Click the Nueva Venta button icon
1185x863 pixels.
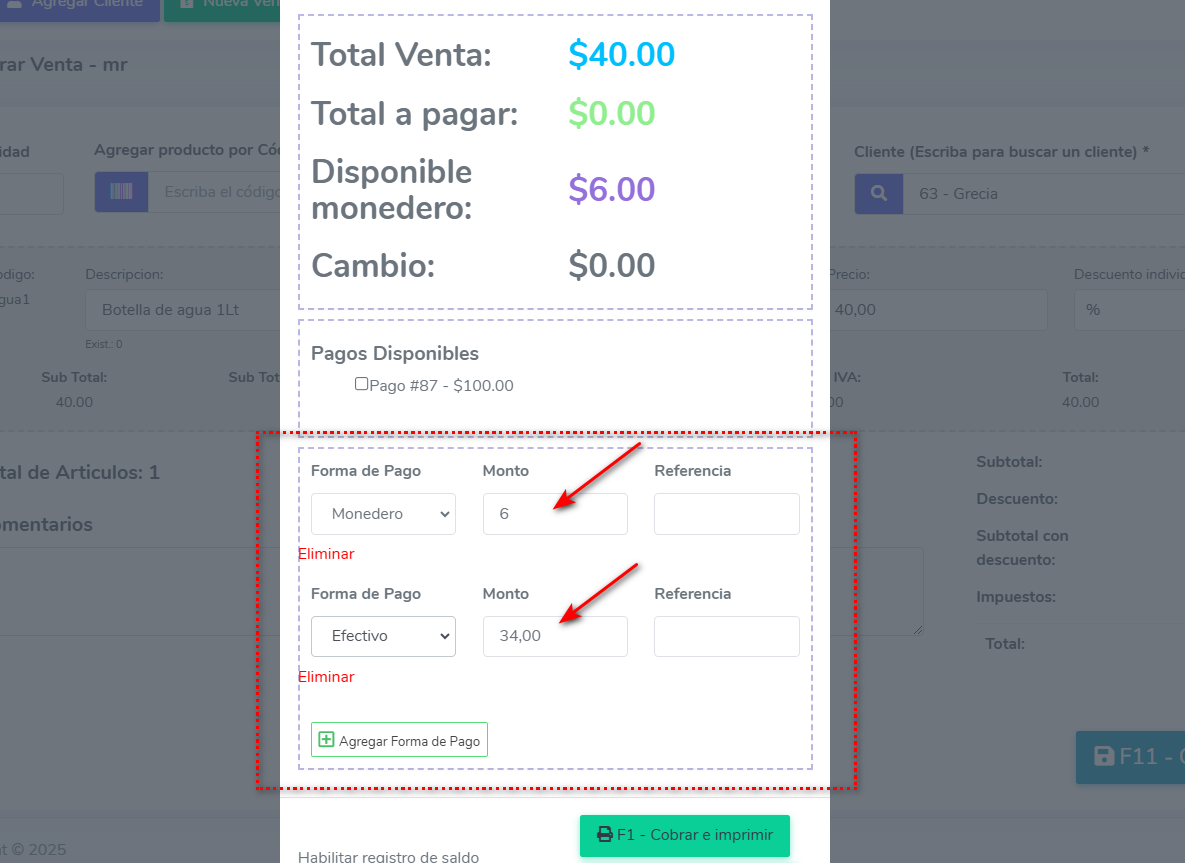tap(186, 3)
